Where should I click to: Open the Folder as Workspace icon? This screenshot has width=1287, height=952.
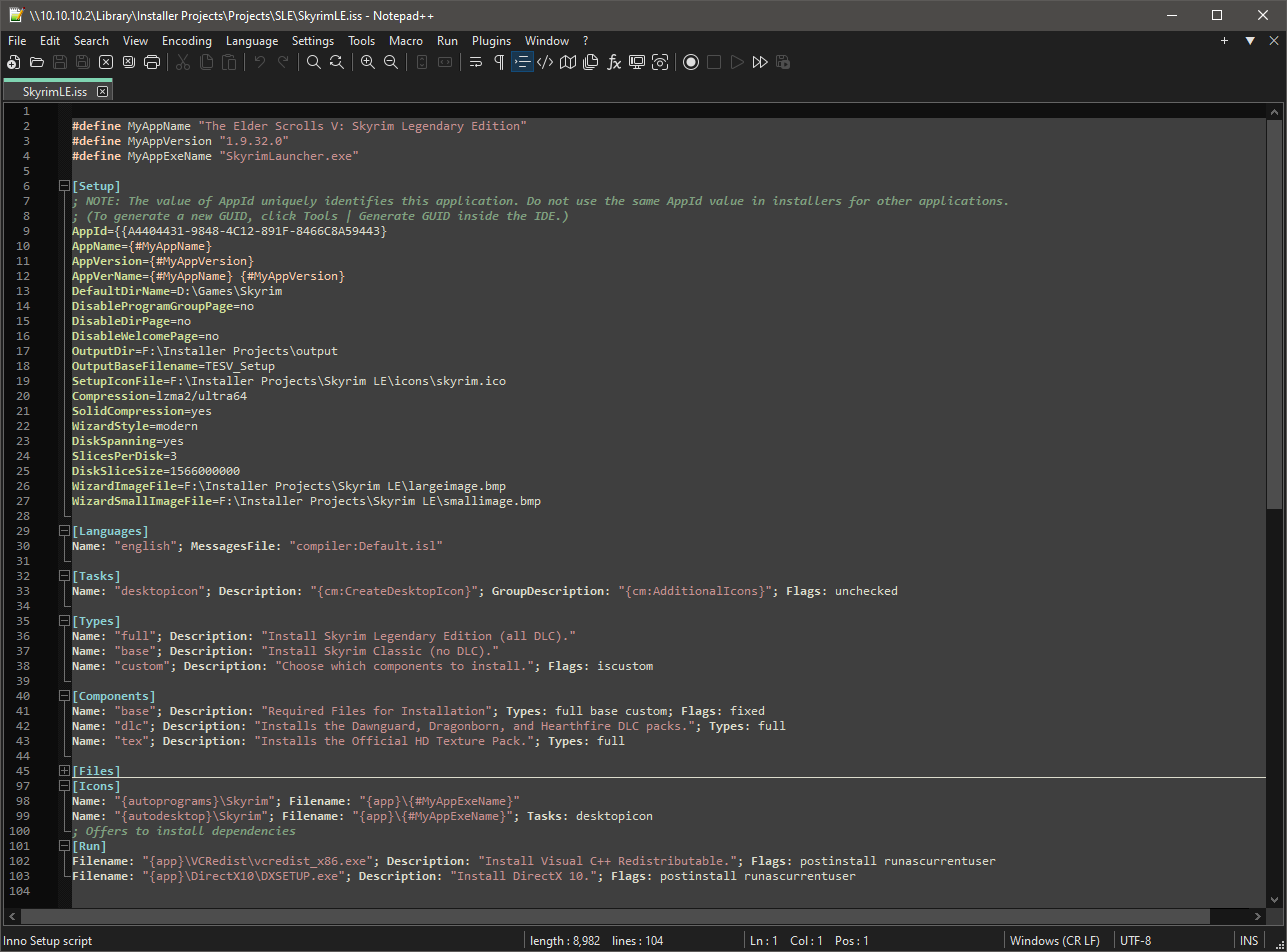tap(637, 62)
